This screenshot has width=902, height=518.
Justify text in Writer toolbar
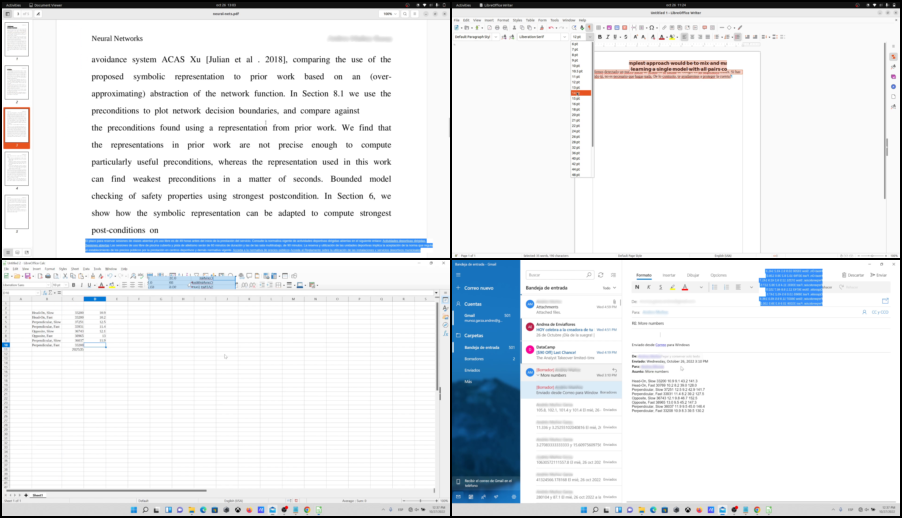coord(708,37)
